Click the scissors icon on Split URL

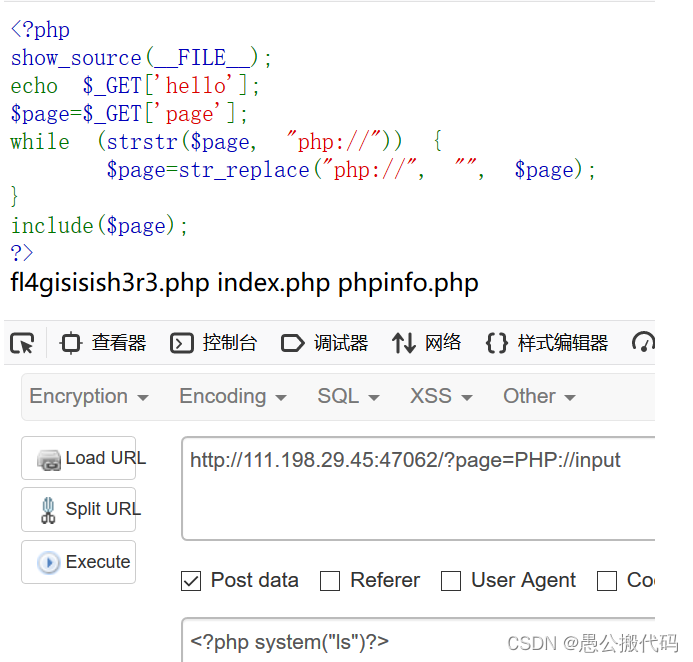pos(48,510)
